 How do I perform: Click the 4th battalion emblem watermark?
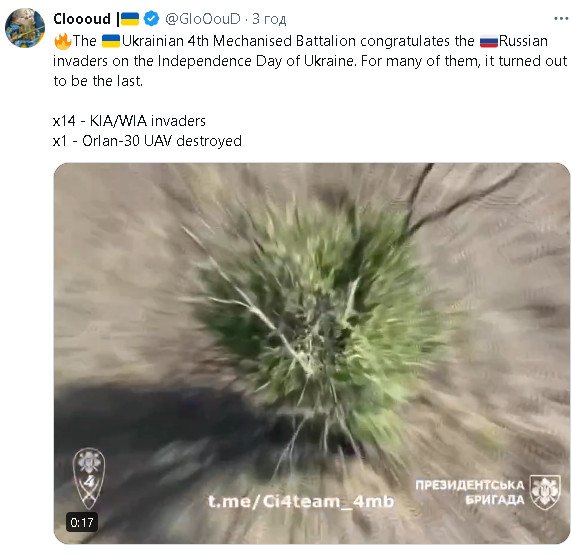coord(89,478)
